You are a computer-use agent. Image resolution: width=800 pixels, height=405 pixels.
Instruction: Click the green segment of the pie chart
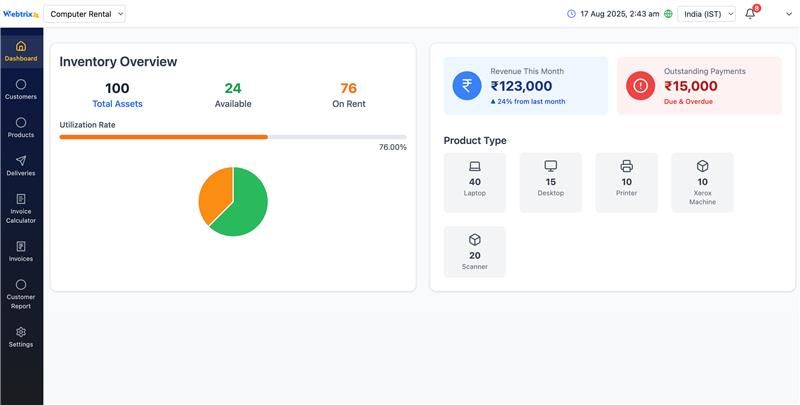pos(245,210)
